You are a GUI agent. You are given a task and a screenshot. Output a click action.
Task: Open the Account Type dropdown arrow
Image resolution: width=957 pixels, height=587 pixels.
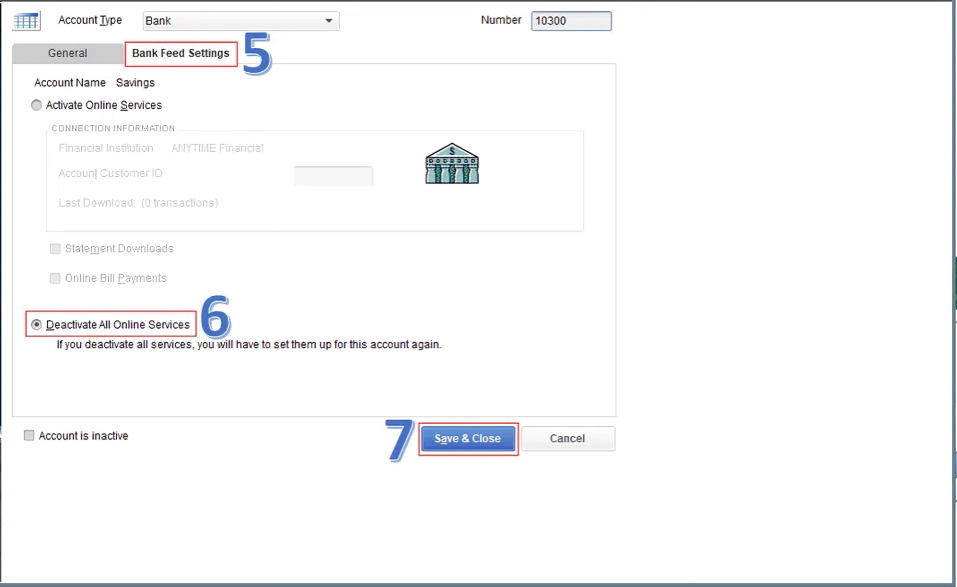[x=329, y=21]
